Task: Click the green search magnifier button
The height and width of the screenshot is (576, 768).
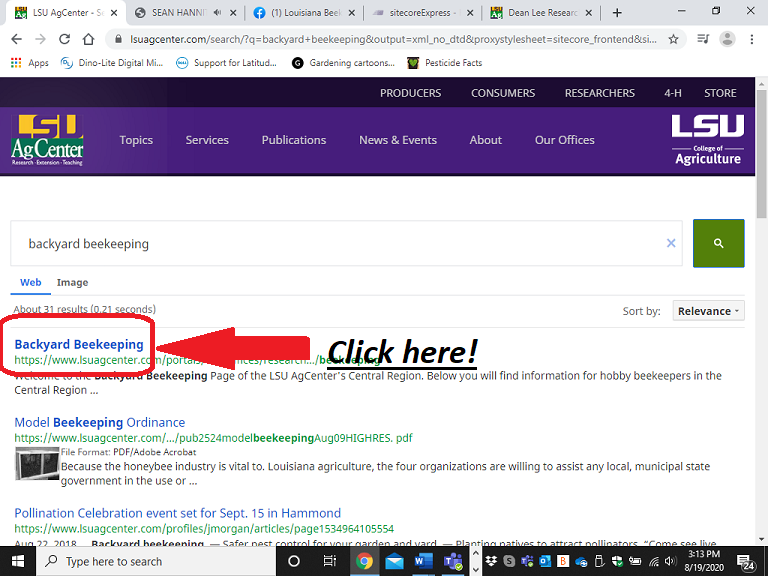Action: coord(719,243)
